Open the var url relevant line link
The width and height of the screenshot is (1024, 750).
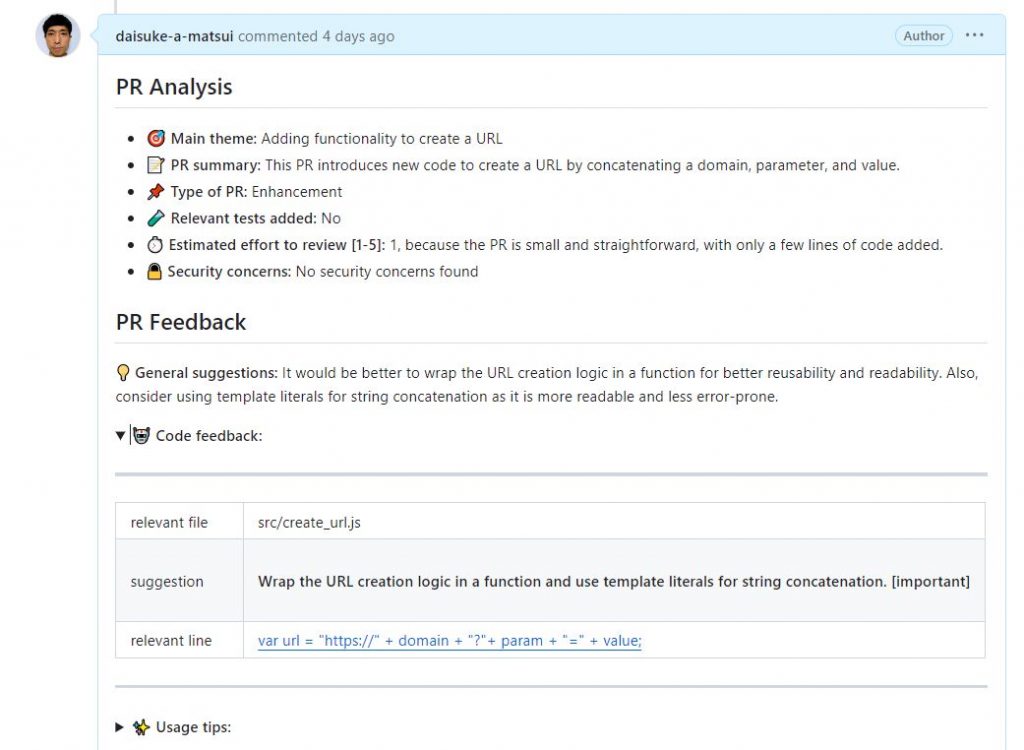coord(449,641)
